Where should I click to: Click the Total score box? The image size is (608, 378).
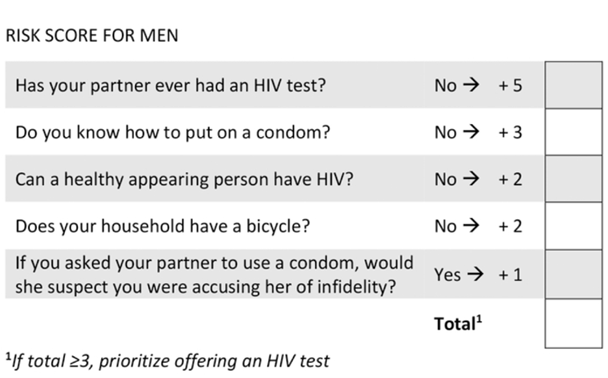click(x=573, y=323)
